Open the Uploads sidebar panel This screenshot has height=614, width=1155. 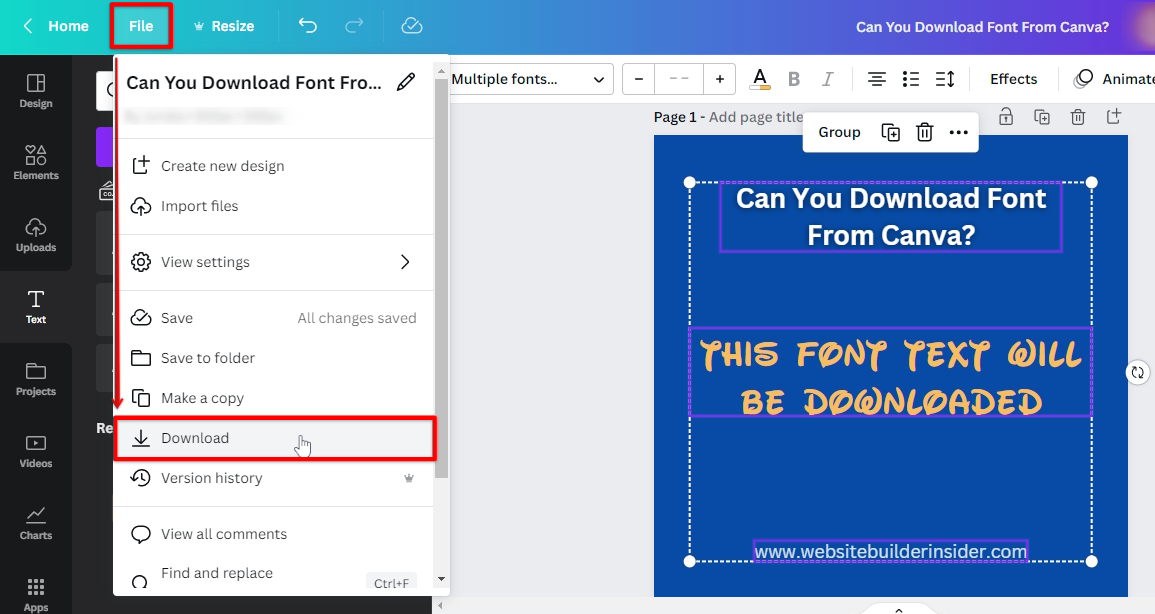tap(36, 232)
